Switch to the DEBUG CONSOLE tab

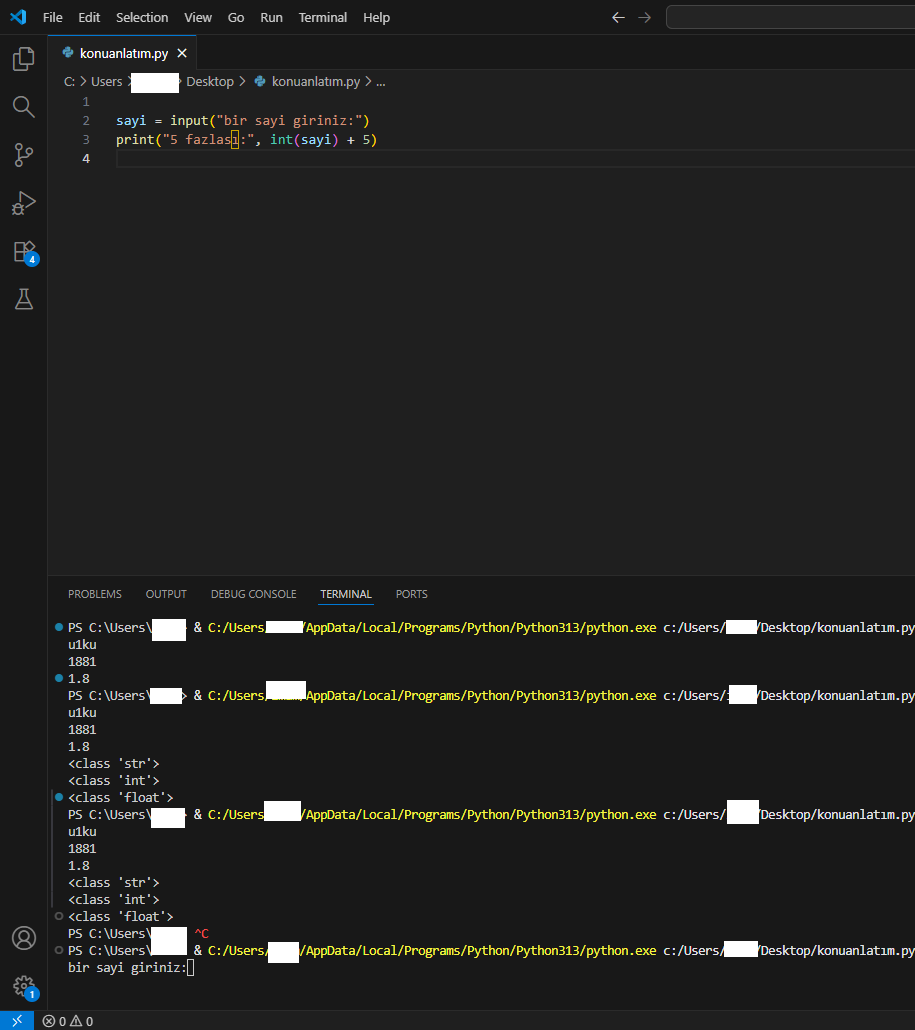pos(254,594)
